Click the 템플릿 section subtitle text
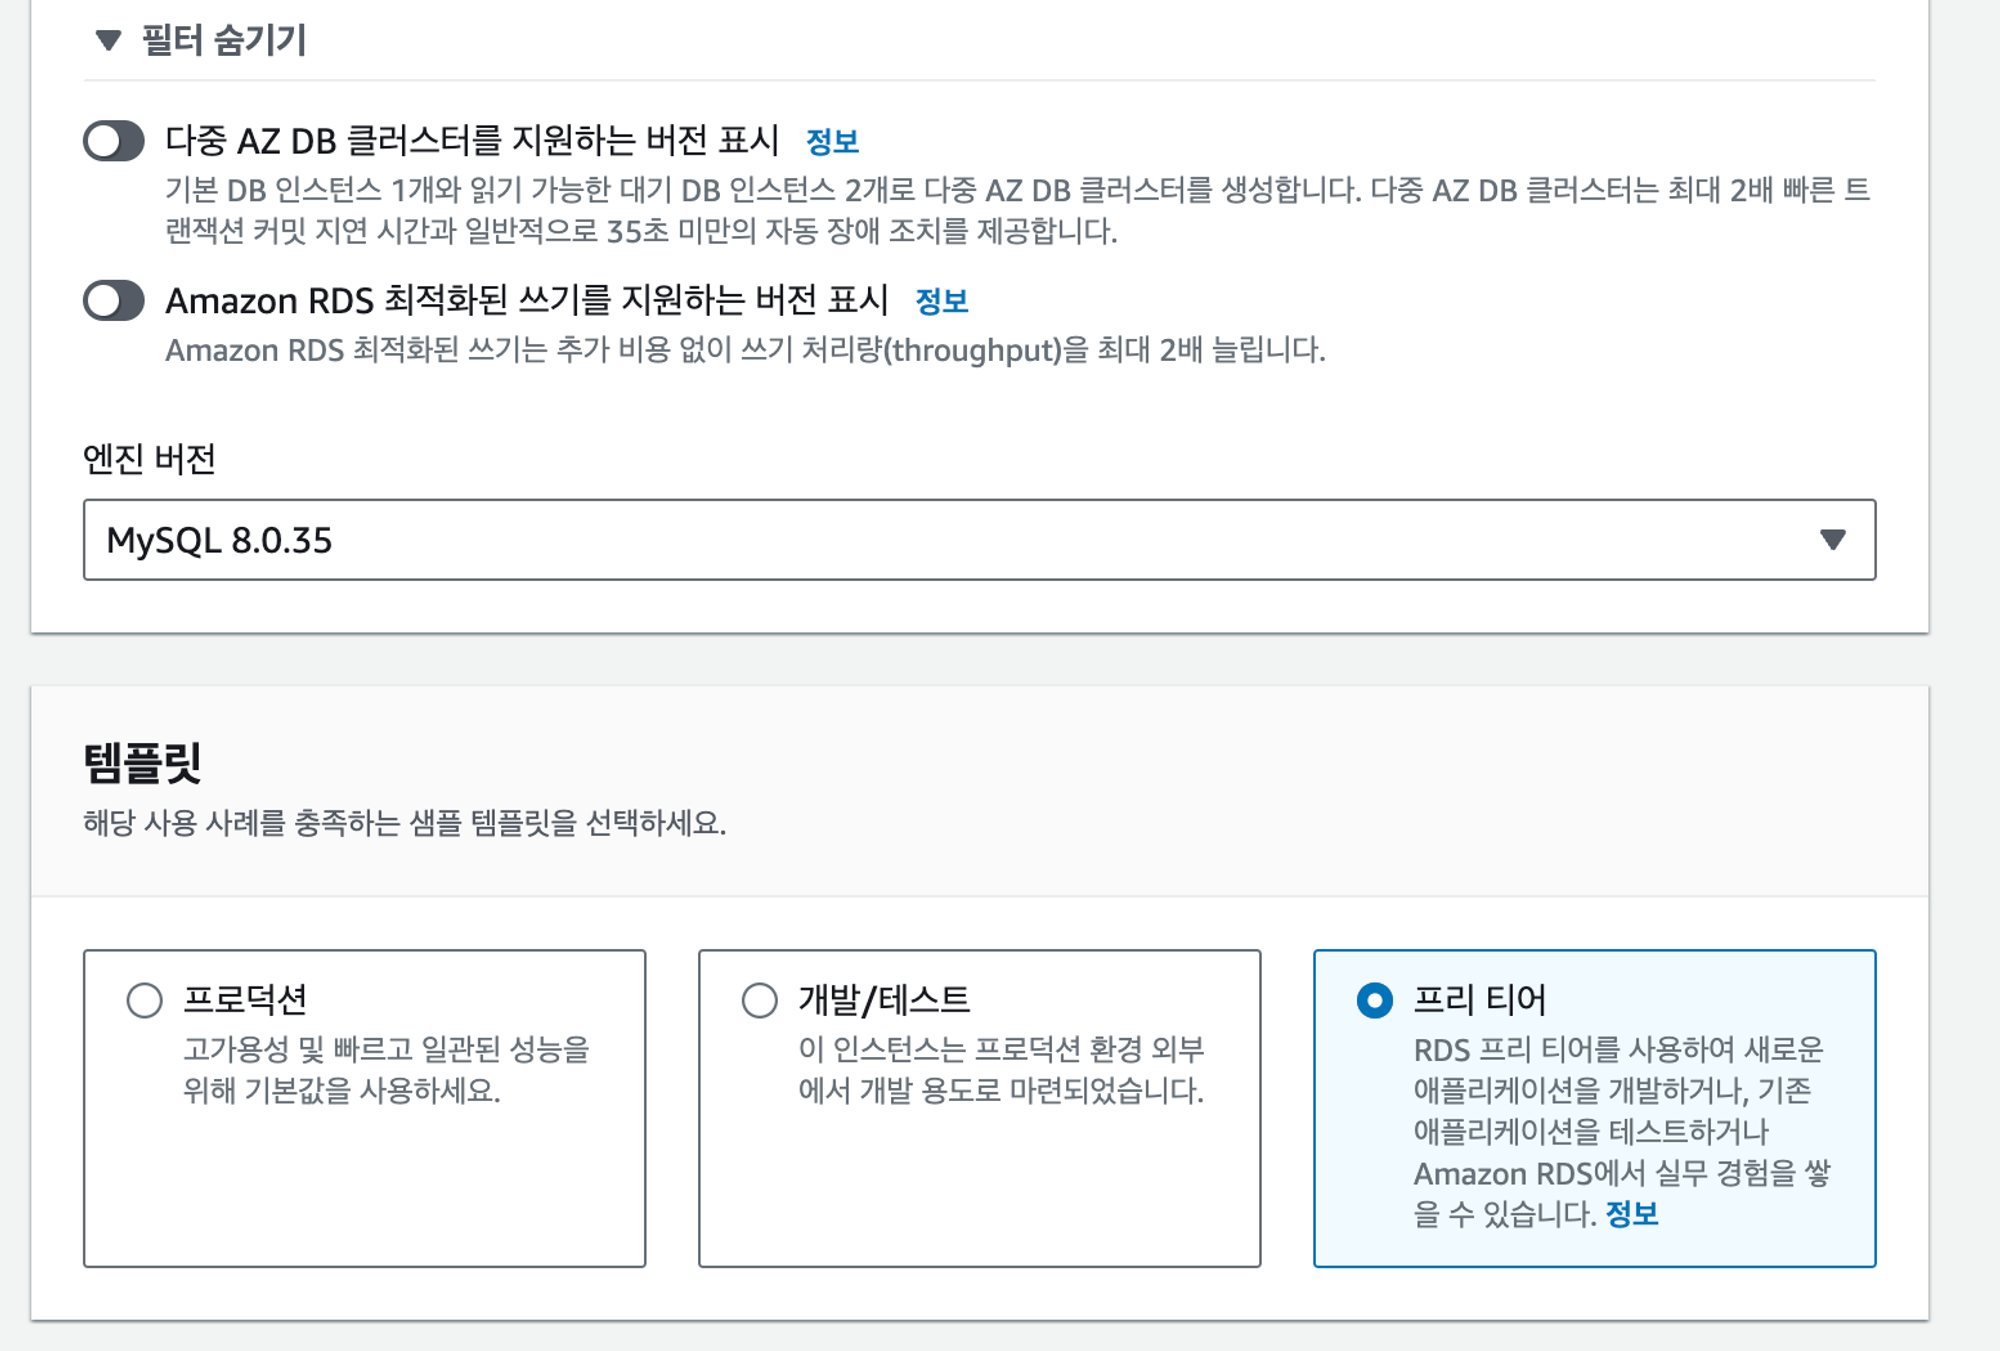This screenshot has height=1351, width=2000. tap(404, 823)
